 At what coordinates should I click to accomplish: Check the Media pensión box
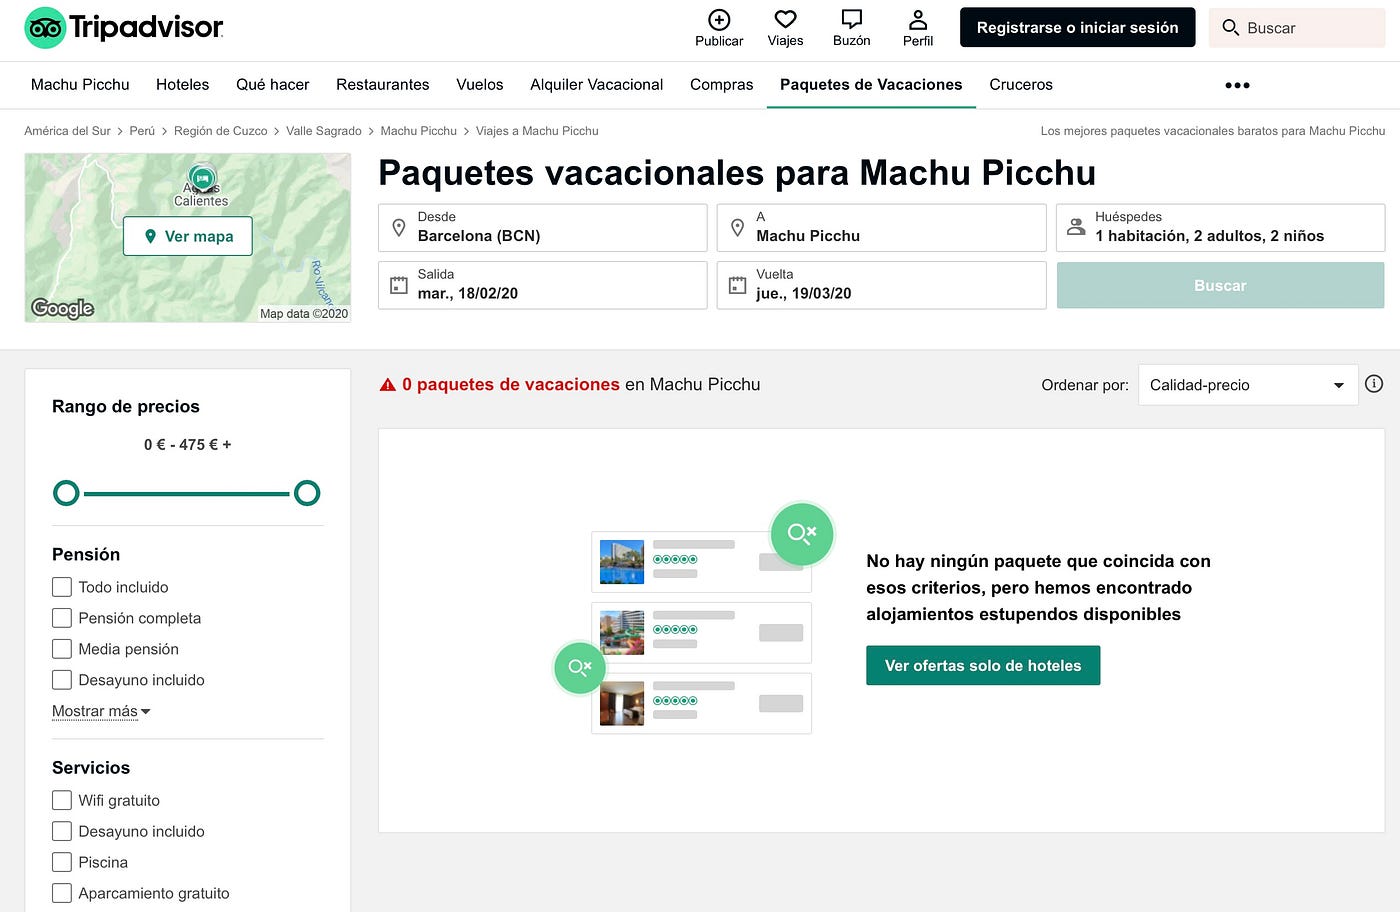[62, 649]
